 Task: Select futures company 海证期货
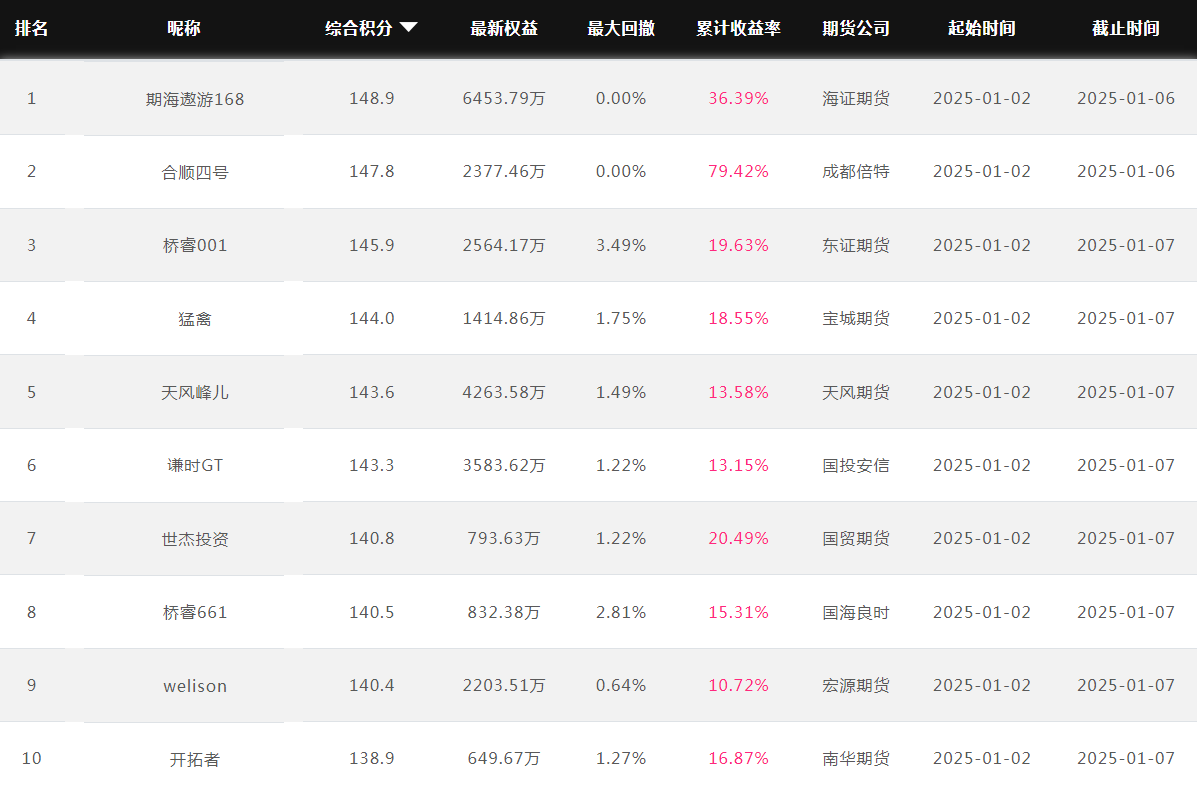(856, 98)
